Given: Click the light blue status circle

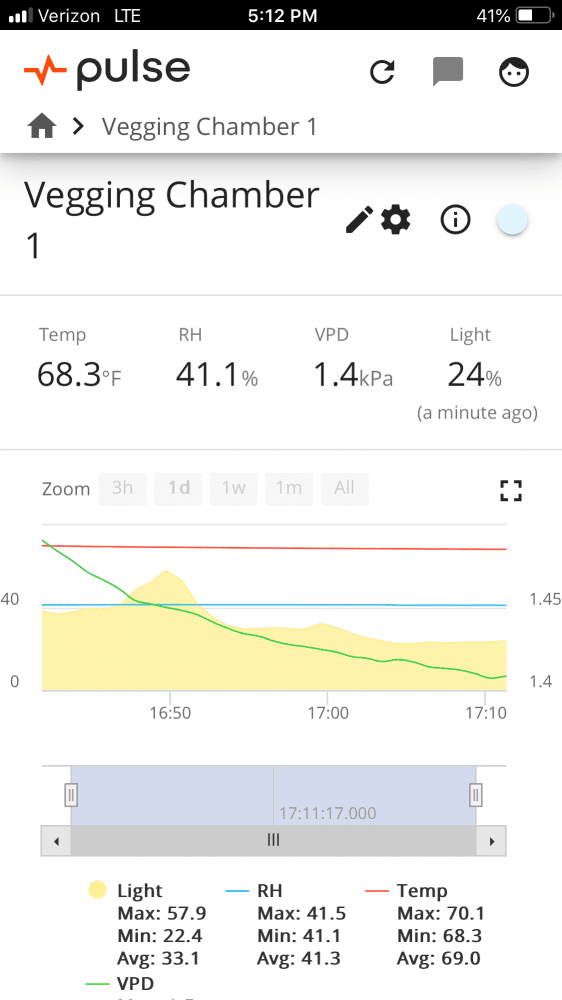Looking at the screenshot, I should coord(512,221).
